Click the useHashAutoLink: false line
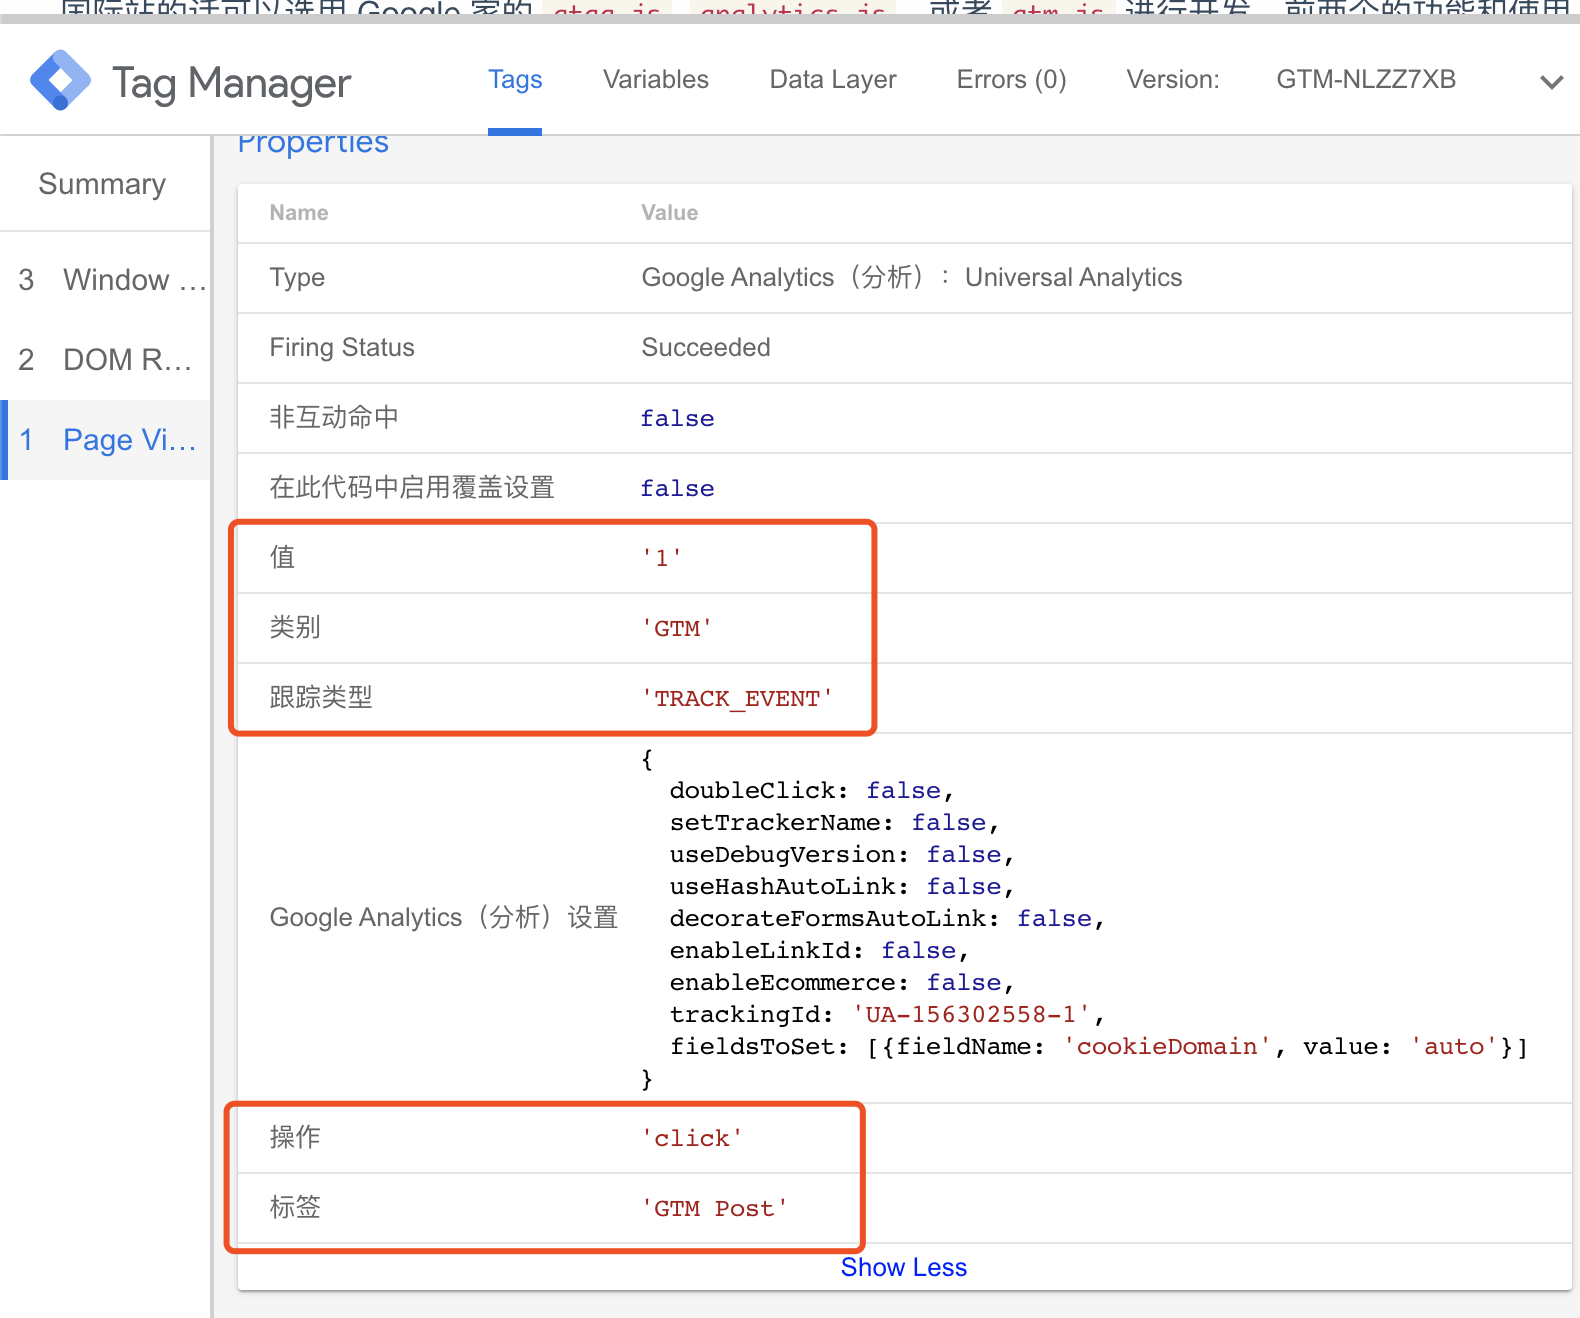This screenshot has height=1318, width=1580. coord(842,887)
